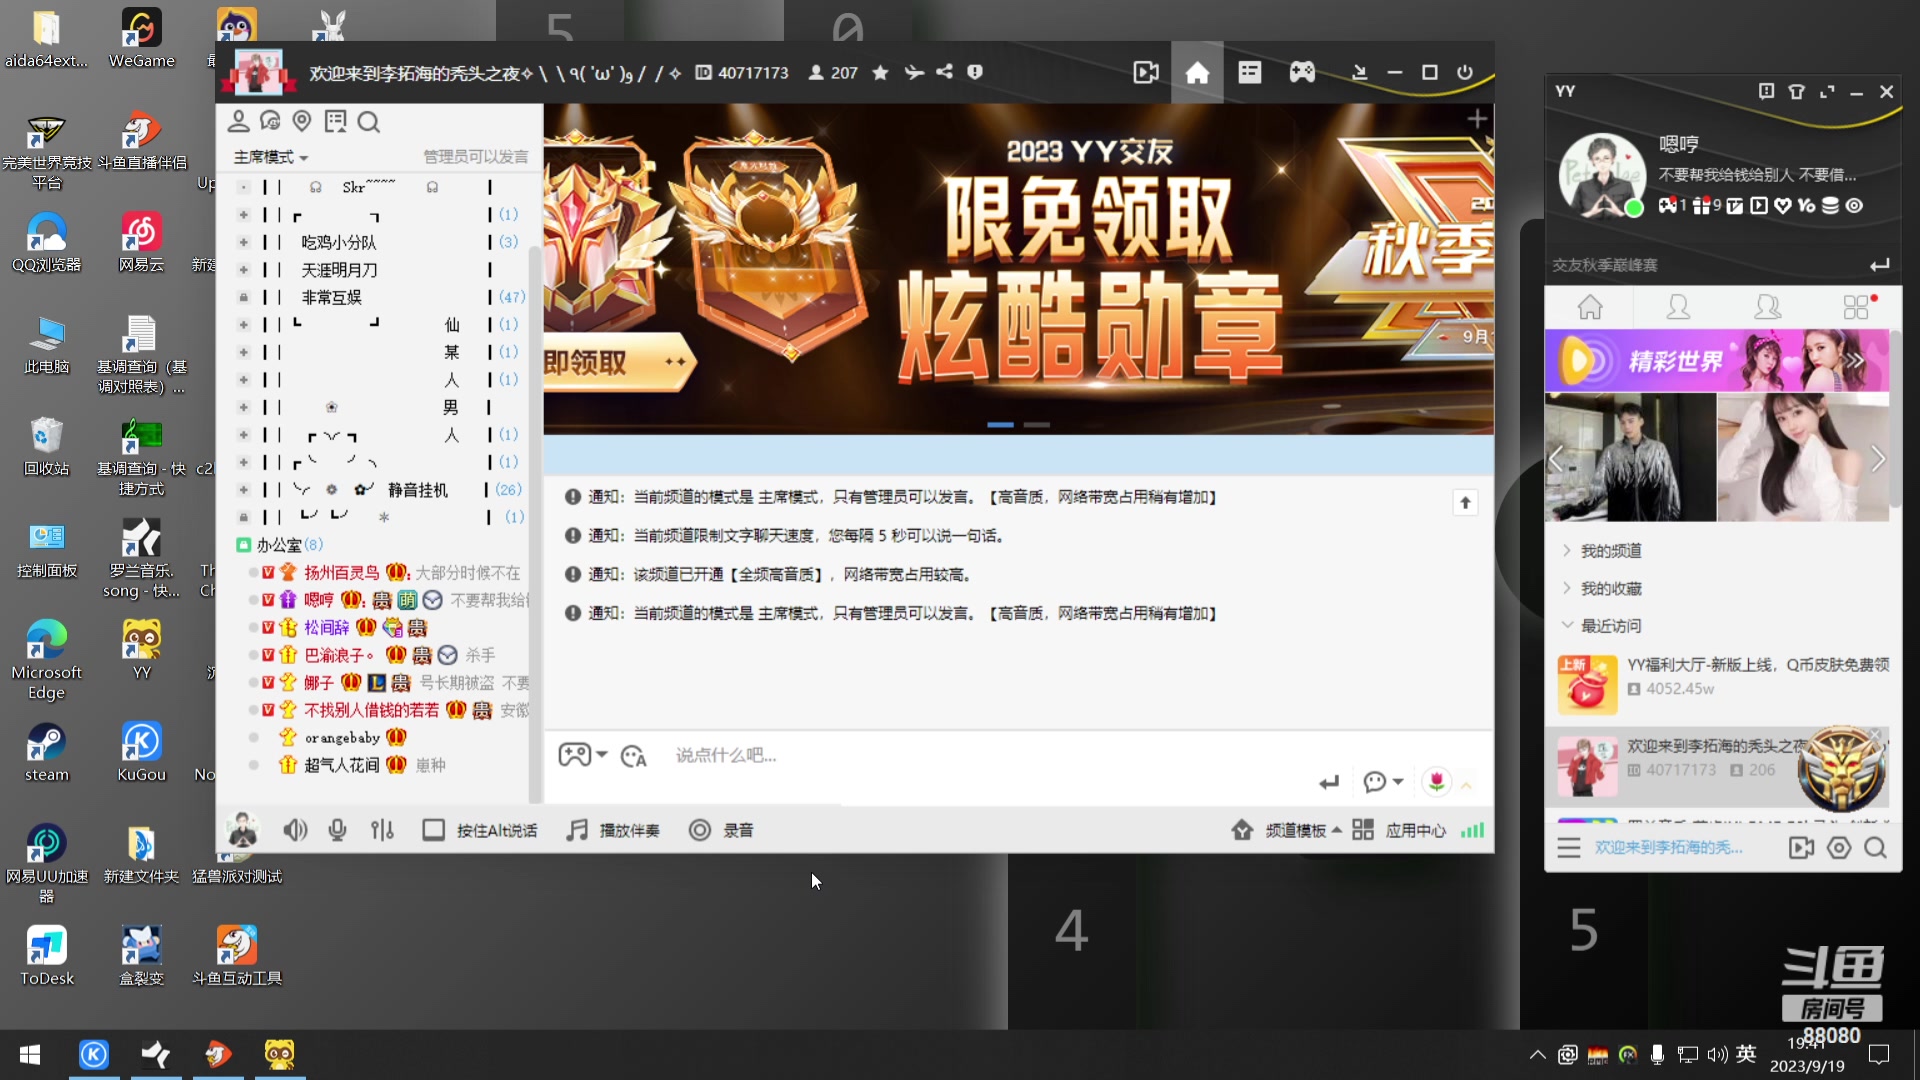1920x1080 pixels.
Task: Open the 主席模式 mode dropdown
Action: pos(269,157)
